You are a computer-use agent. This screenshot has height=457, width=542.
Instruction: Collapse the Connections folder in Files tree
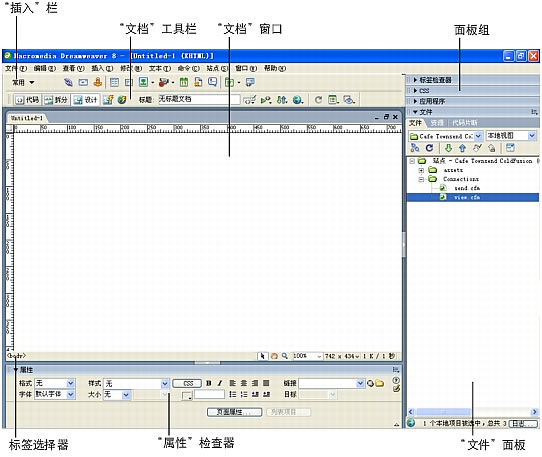pyautogui.click(x=421, y=179)
